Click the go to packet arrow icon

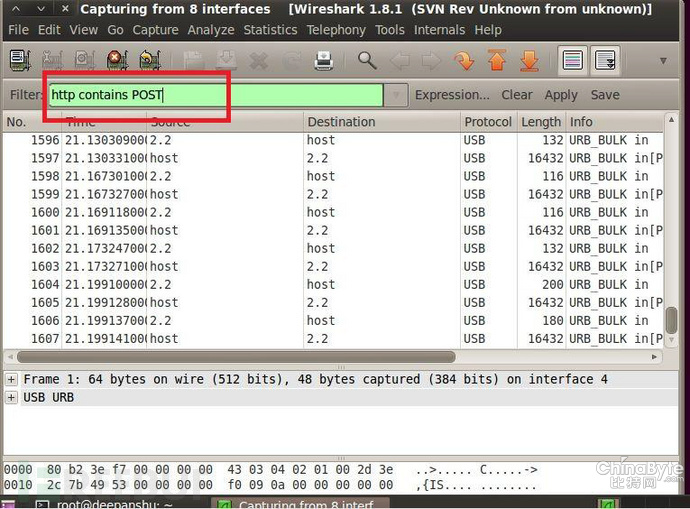coord(464,61)
